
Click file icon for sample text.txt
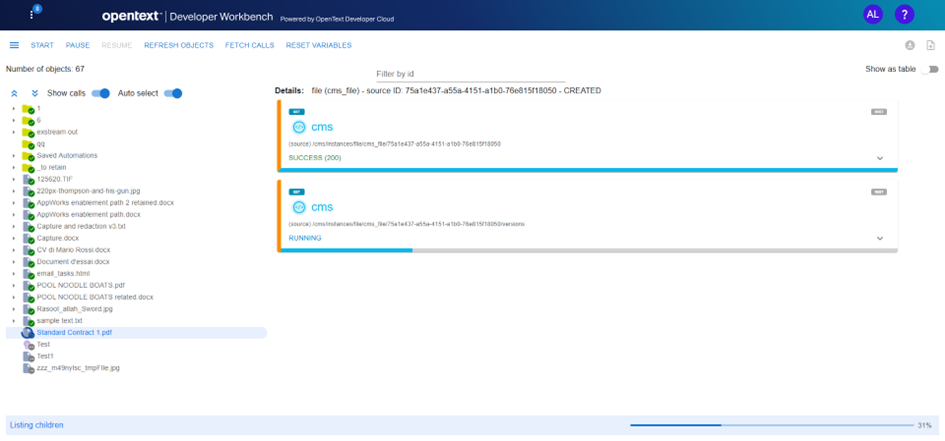point(28,321)
